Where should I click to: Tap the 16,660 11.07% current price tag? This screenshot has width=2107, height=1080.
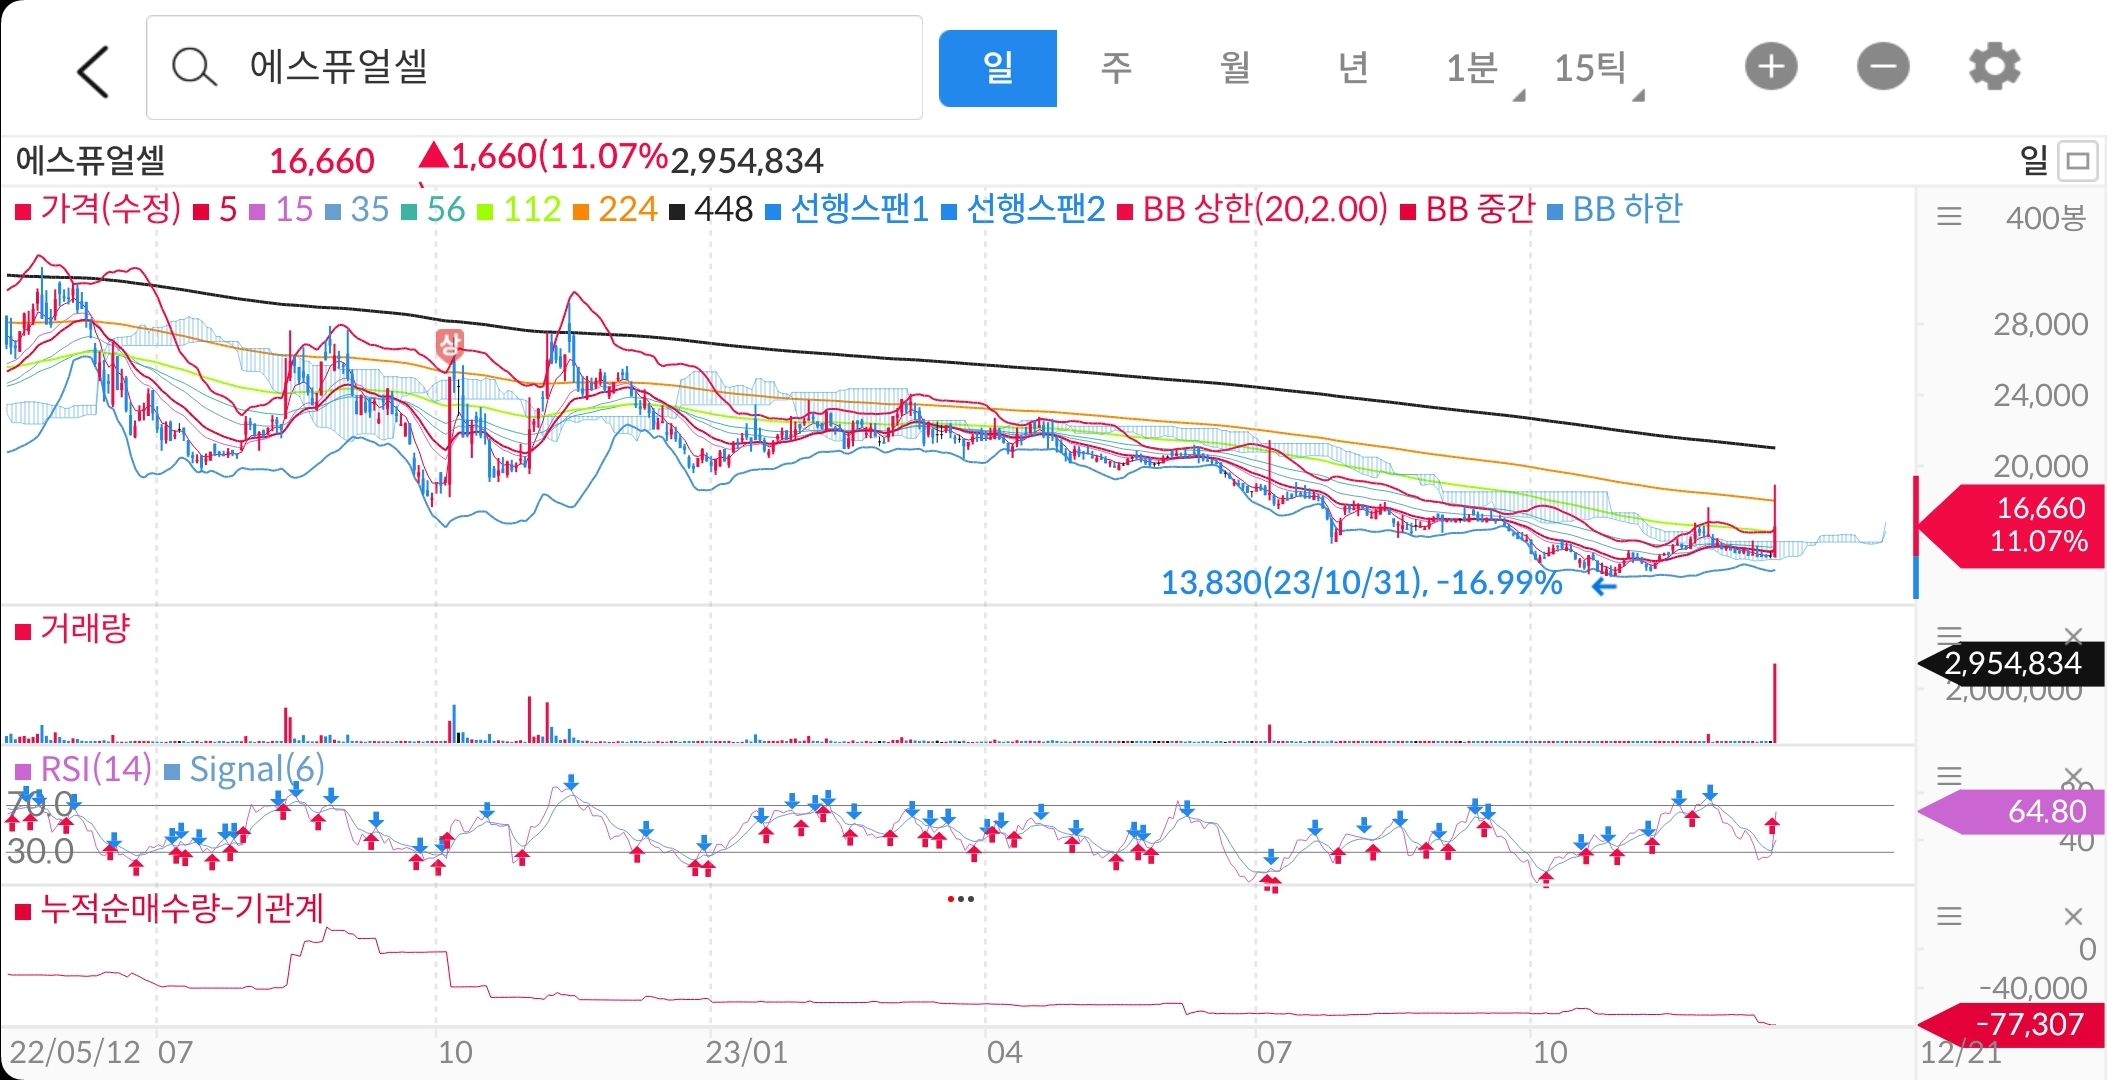[2010, 525]
